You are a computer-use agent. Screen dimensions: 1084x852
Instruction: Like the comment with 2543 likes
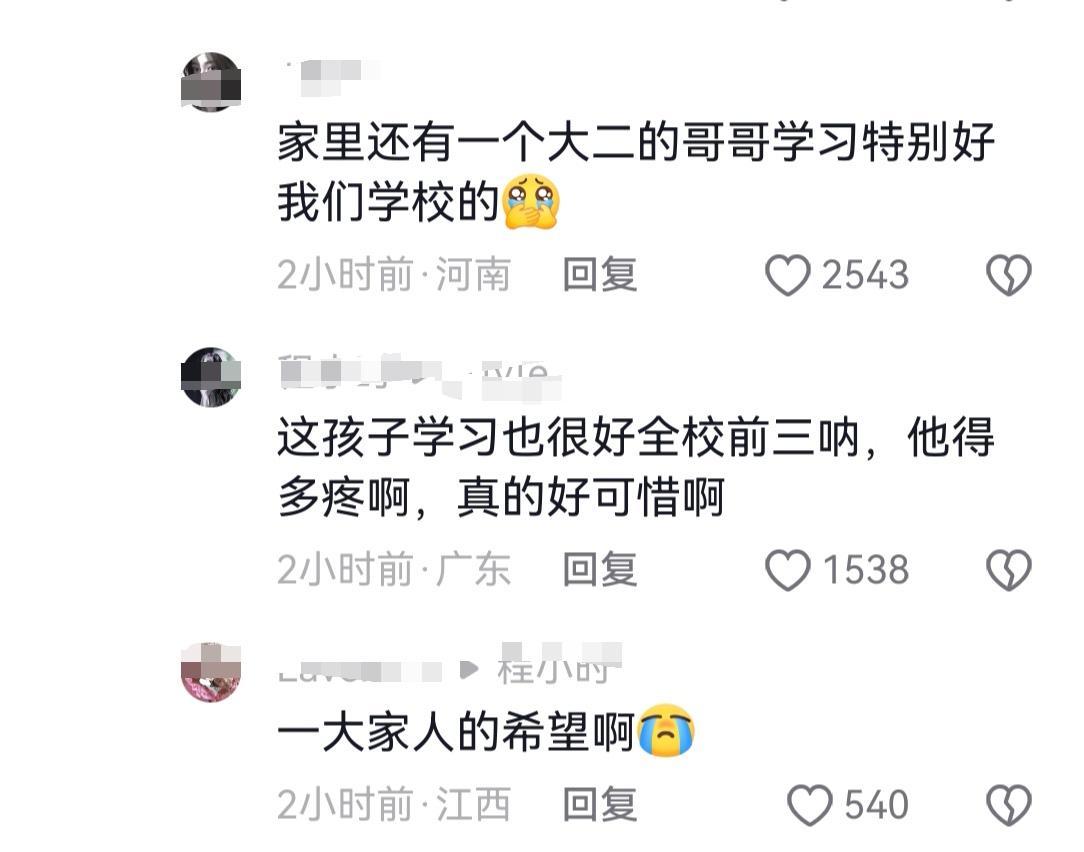tap(787, 275)
